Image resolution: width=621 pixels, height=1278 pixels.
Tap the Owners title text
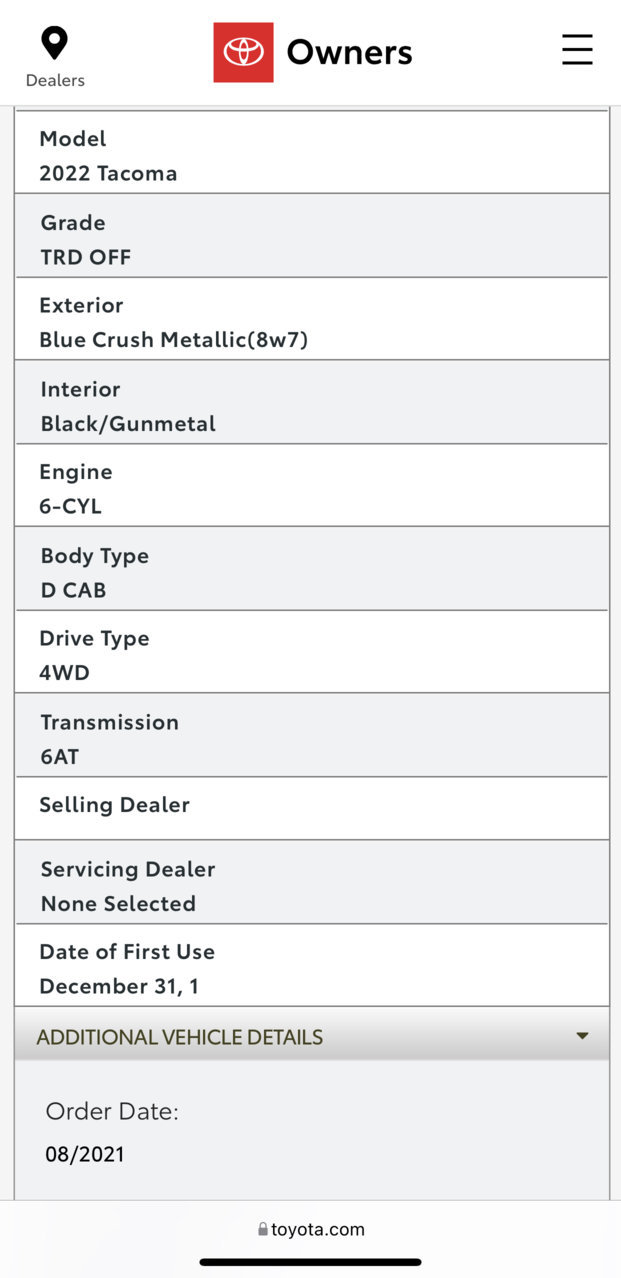tap(349, 52)
